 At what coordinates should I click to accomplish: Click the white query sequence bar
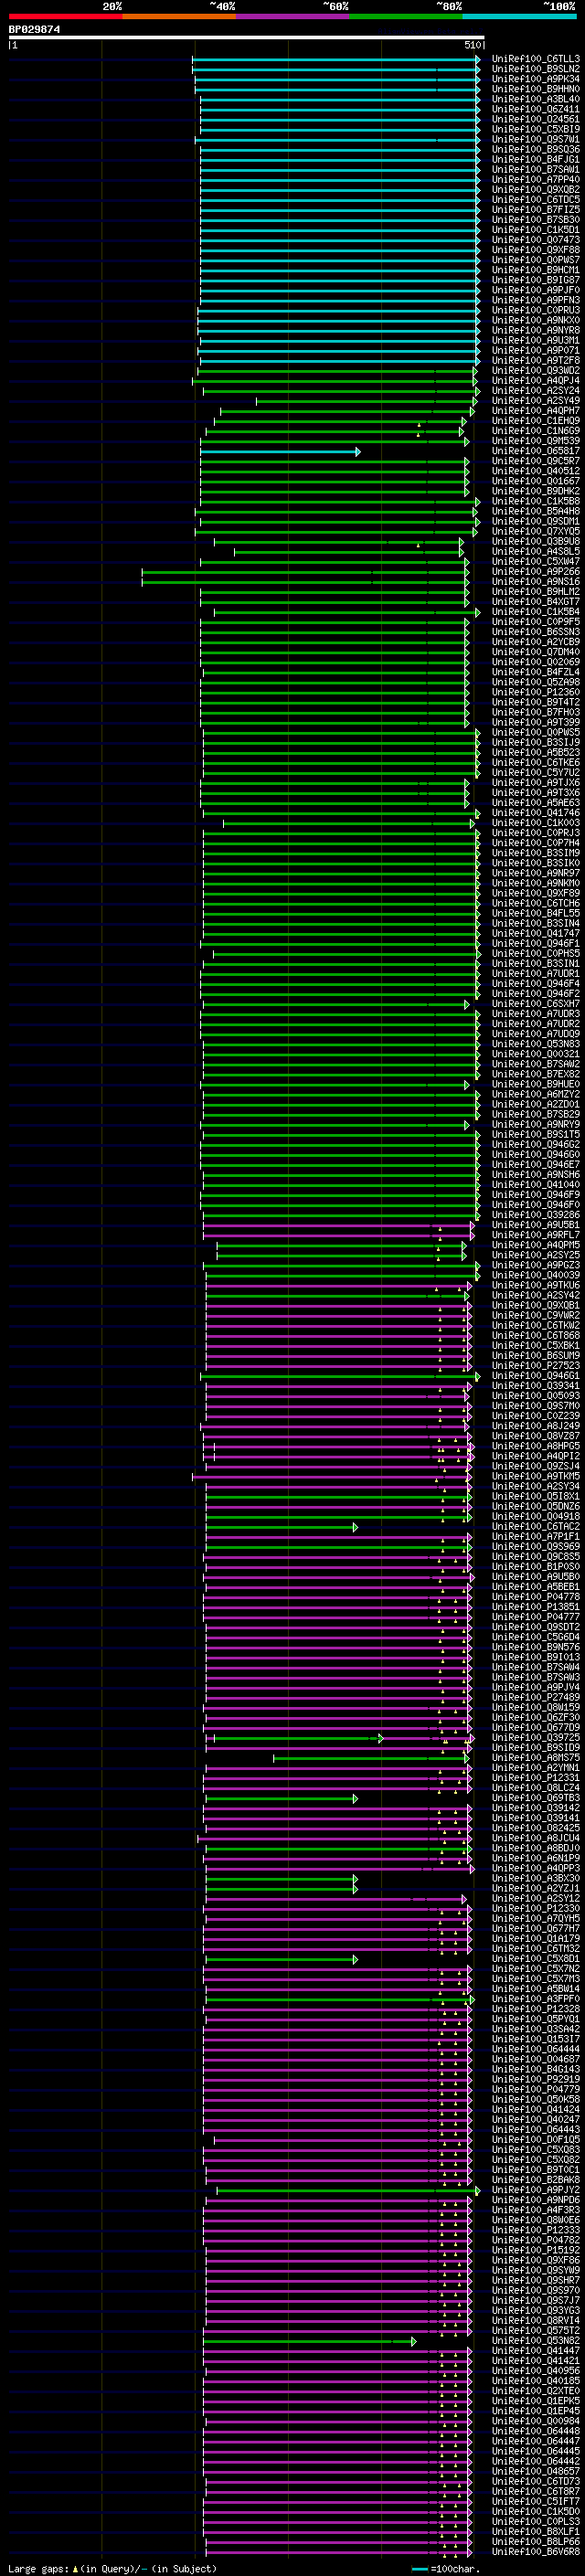(x=247, y=38)
